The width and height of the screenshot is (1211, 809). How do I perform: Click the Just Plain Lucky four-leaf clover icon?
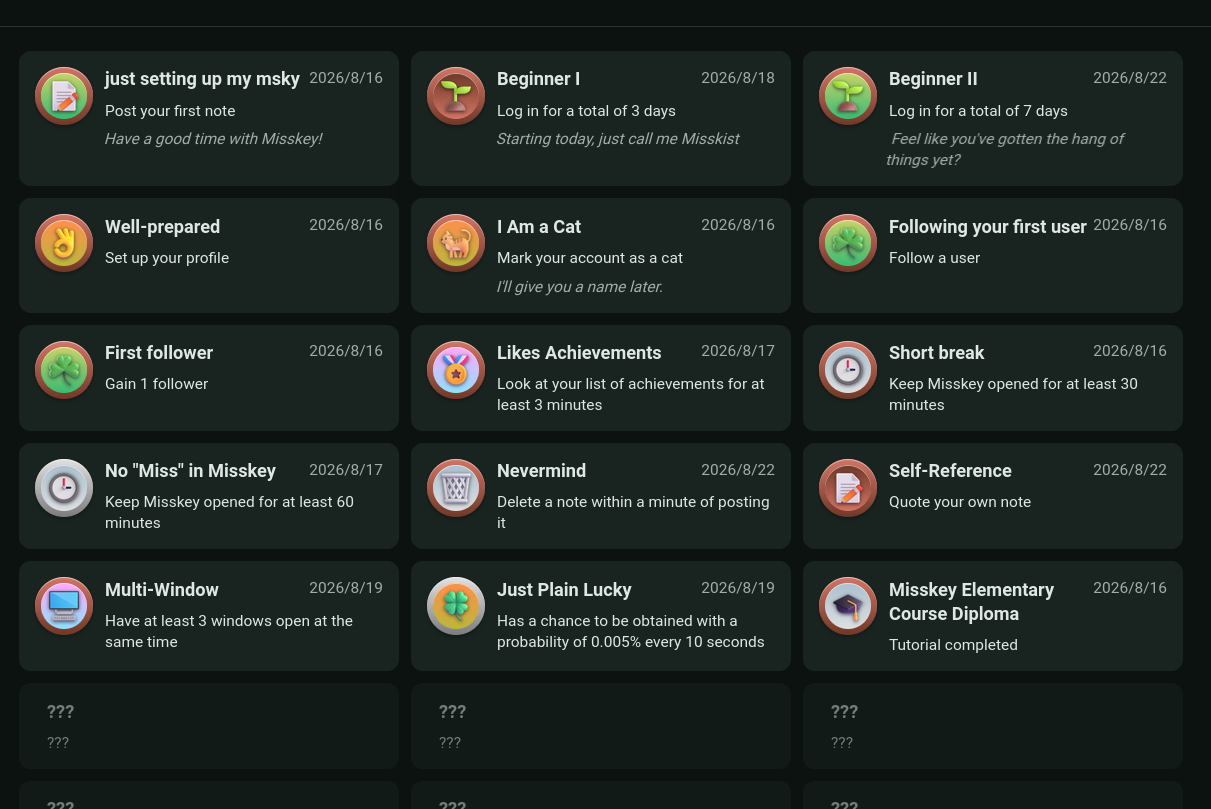pos(456,606)
